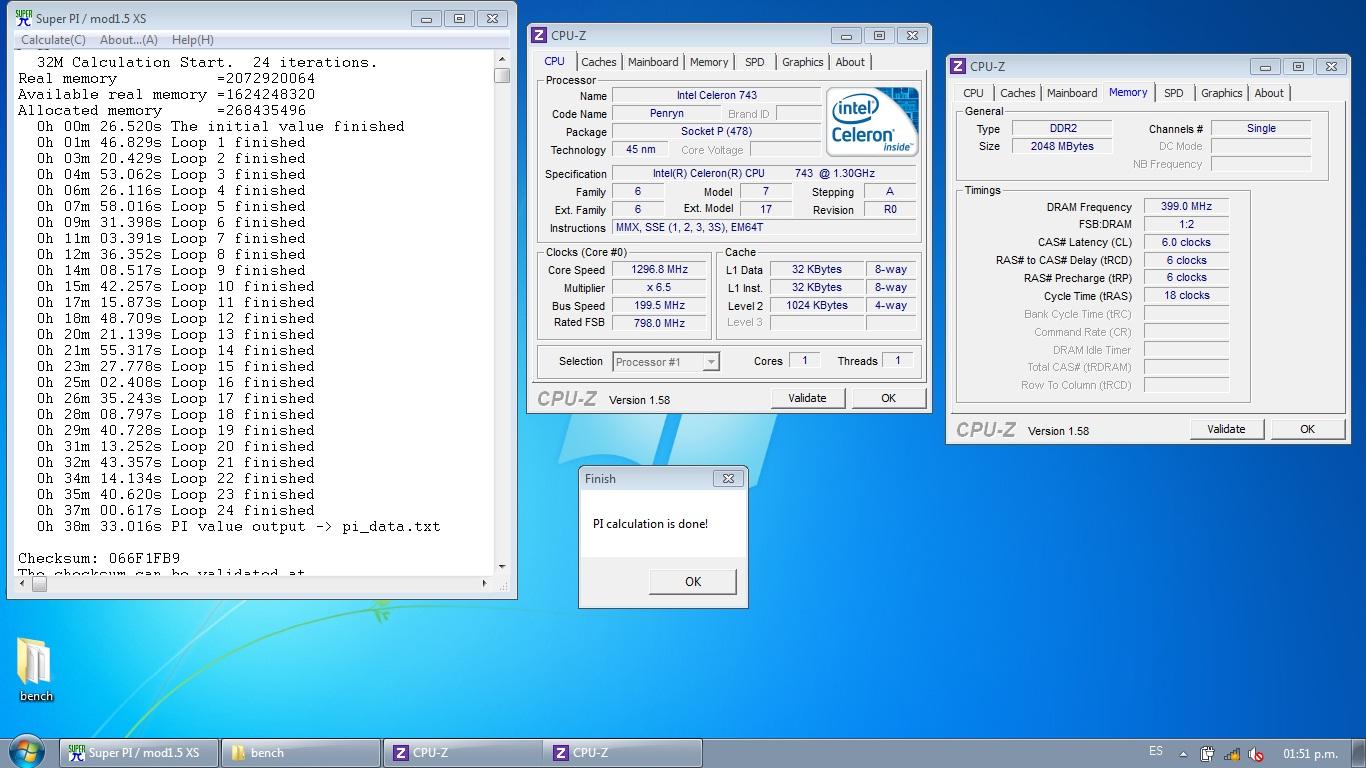Check the battery power tray icon
Screen dimensions: 1366x768
click(x=1208, y=754)
